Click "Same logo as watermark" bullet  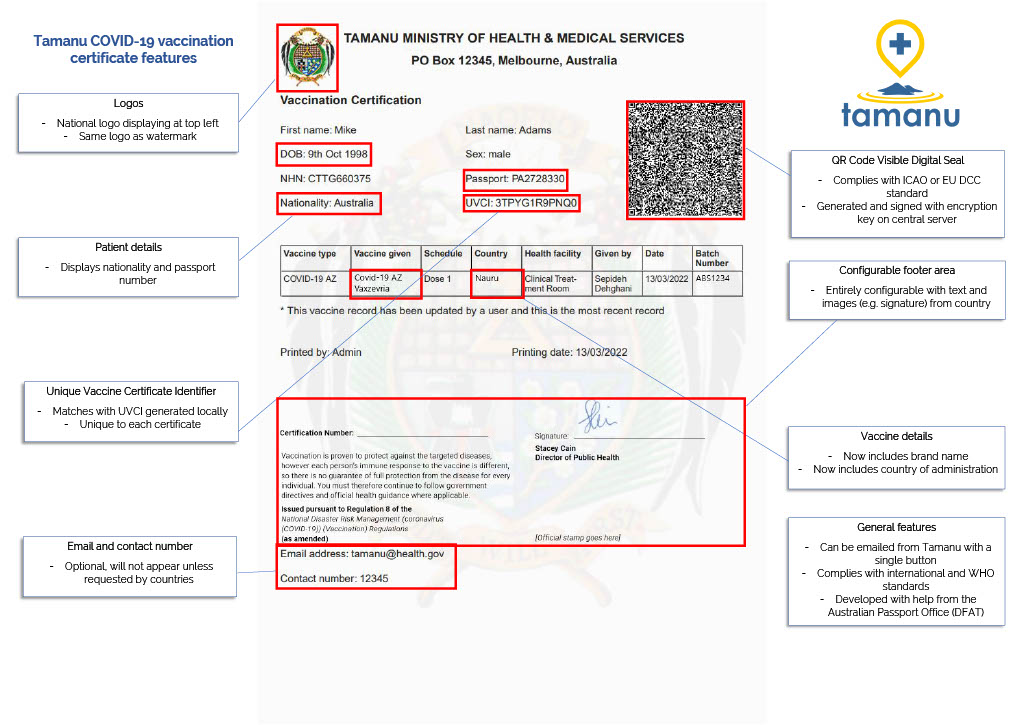[x=137, y=137]
